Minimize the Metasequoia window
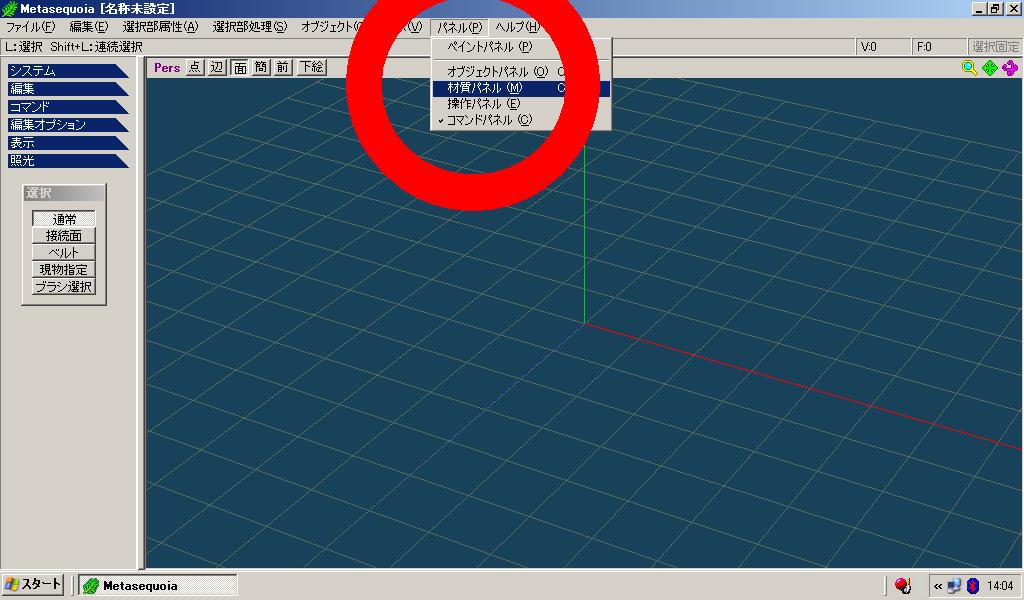1024x600 pixels. pyautogui.click(x=979, y=8)
